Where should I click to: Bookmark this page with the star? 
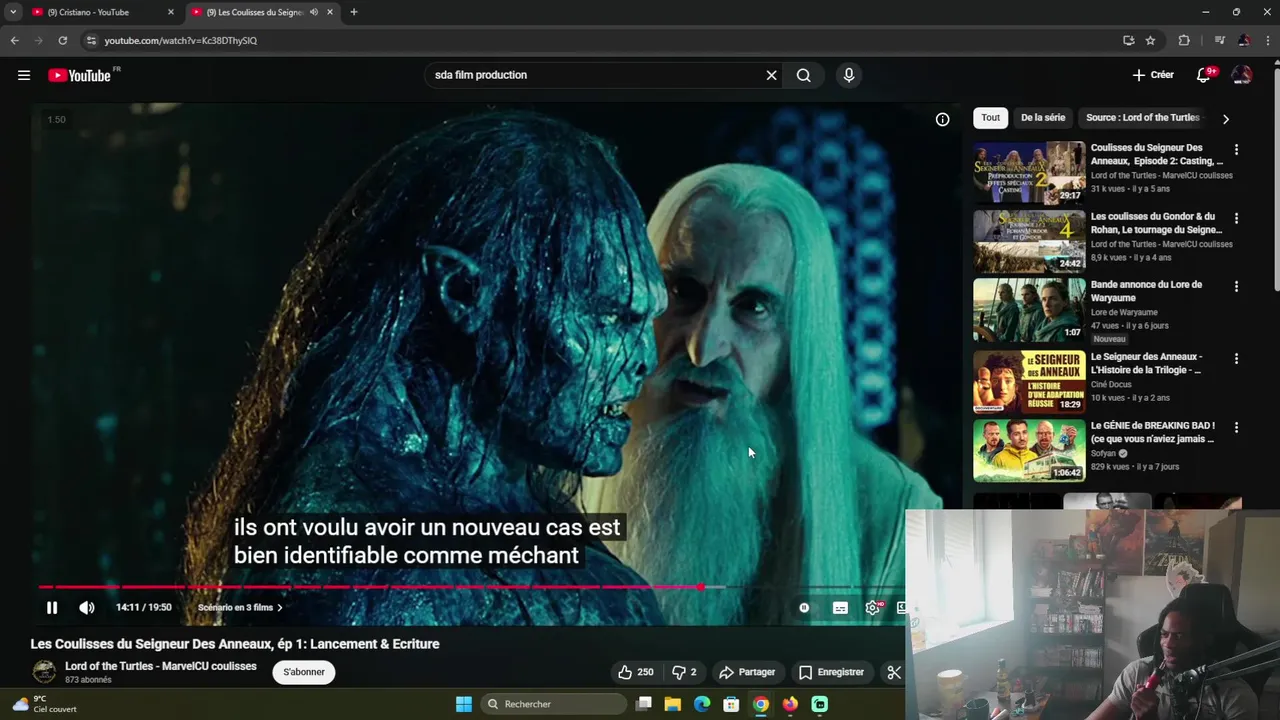click(x=1150, y=40)
